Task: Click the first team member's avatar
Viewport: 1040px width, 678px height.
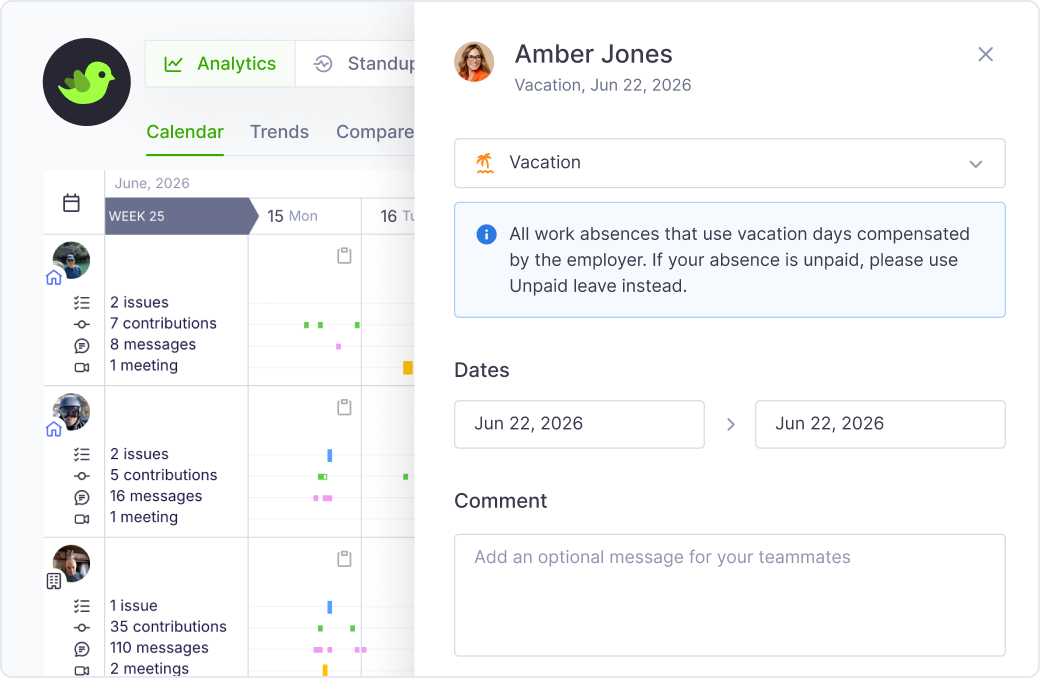Action: (71, 260)
